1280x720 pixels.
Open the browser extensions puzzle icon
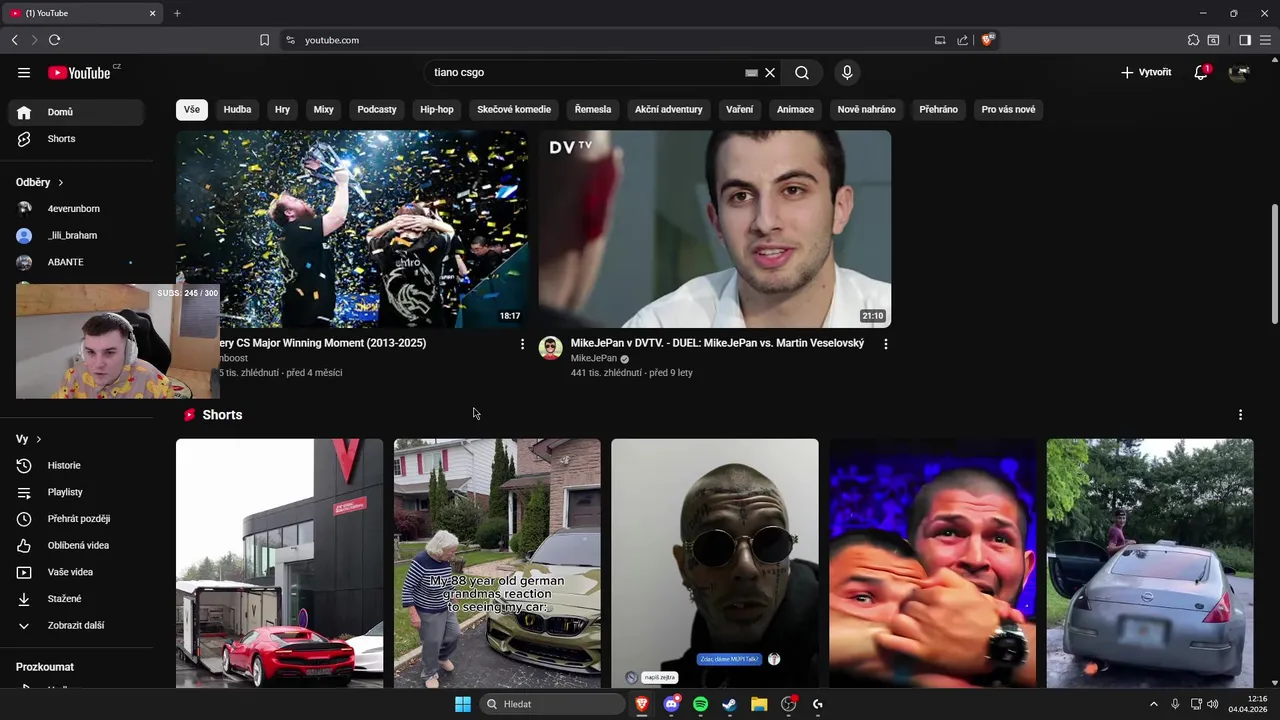[x=1193, y=40]
